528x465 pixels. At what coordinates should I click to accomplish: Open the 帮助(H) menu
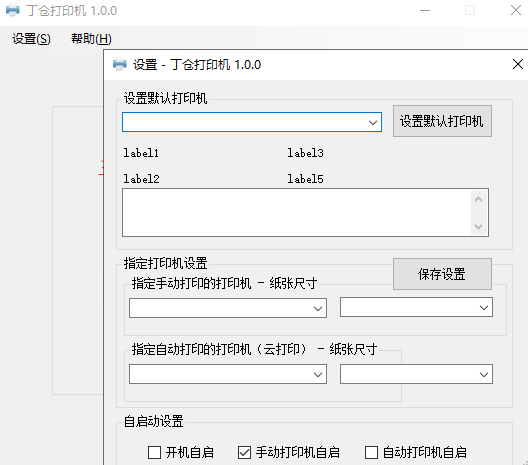(91, 39)
